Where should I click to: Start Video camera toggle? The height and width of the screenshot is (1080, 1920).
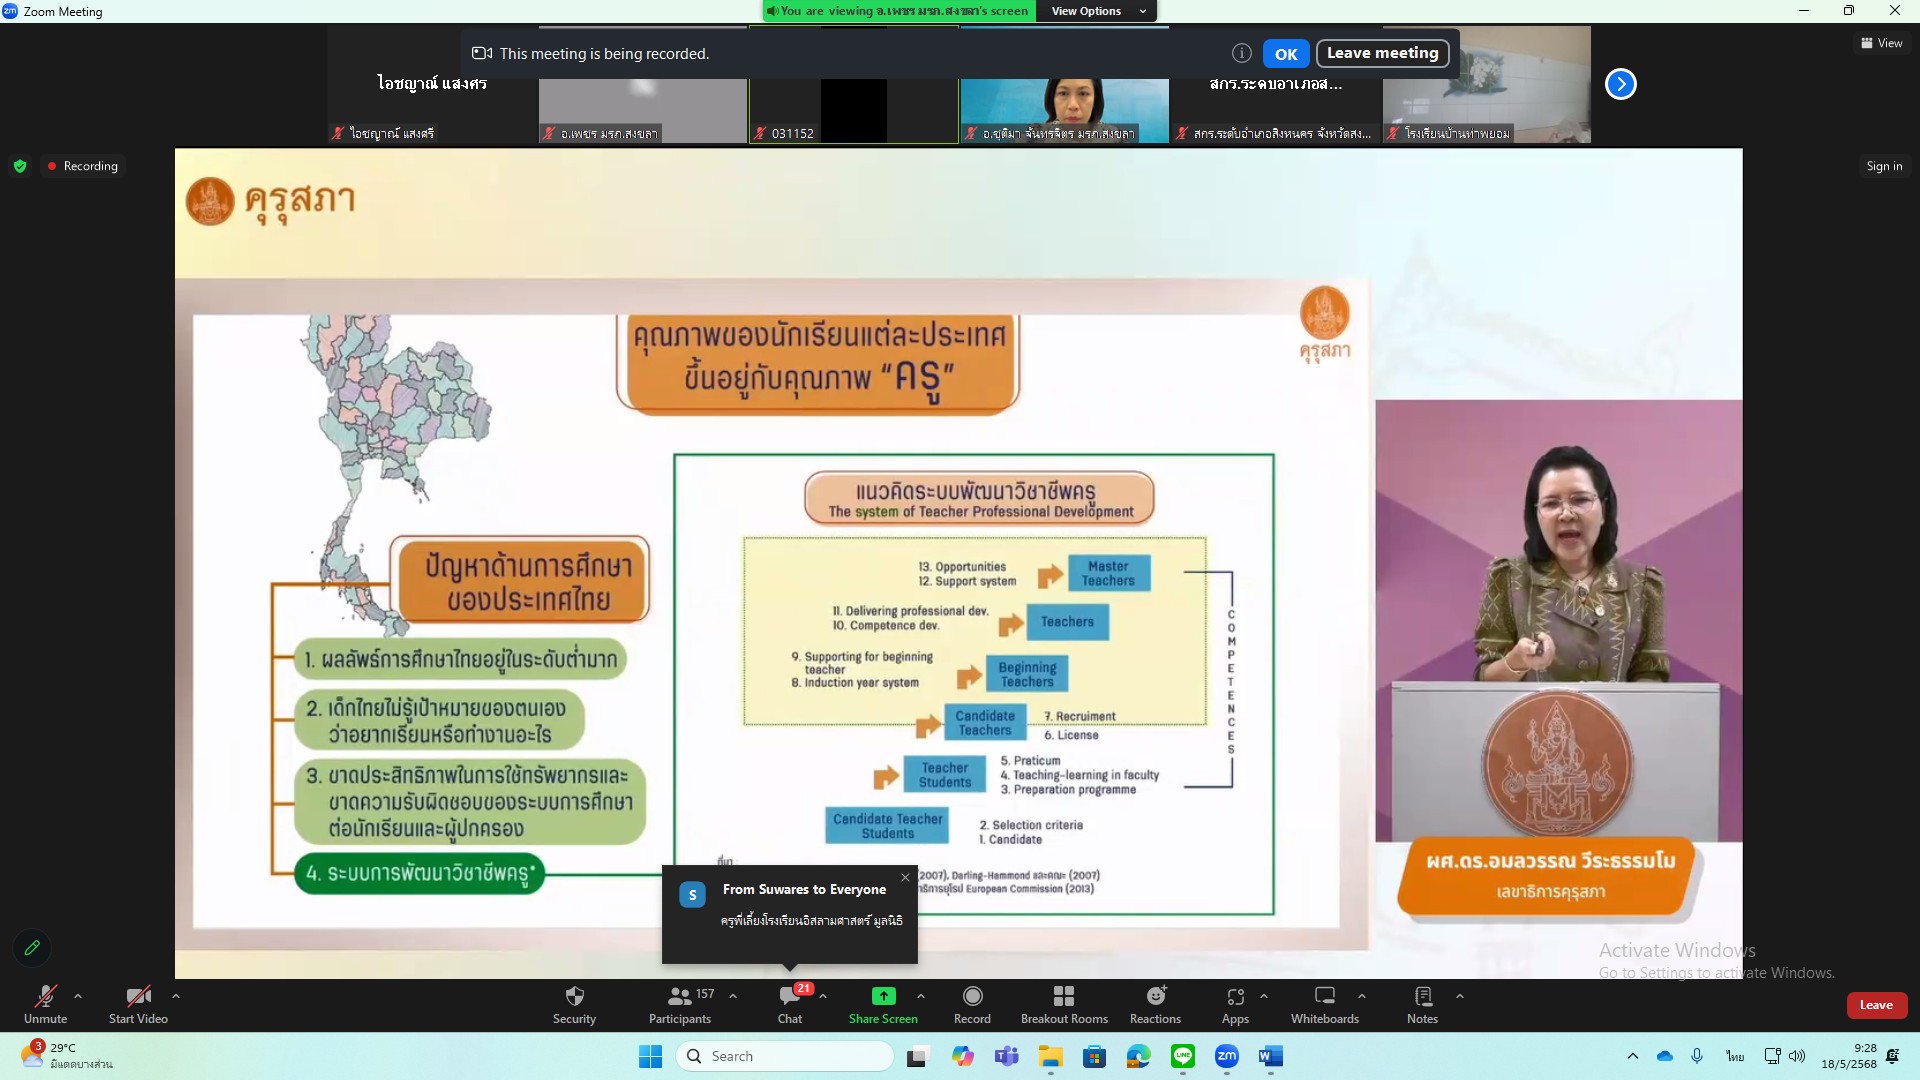click(x=138, y=1004)
